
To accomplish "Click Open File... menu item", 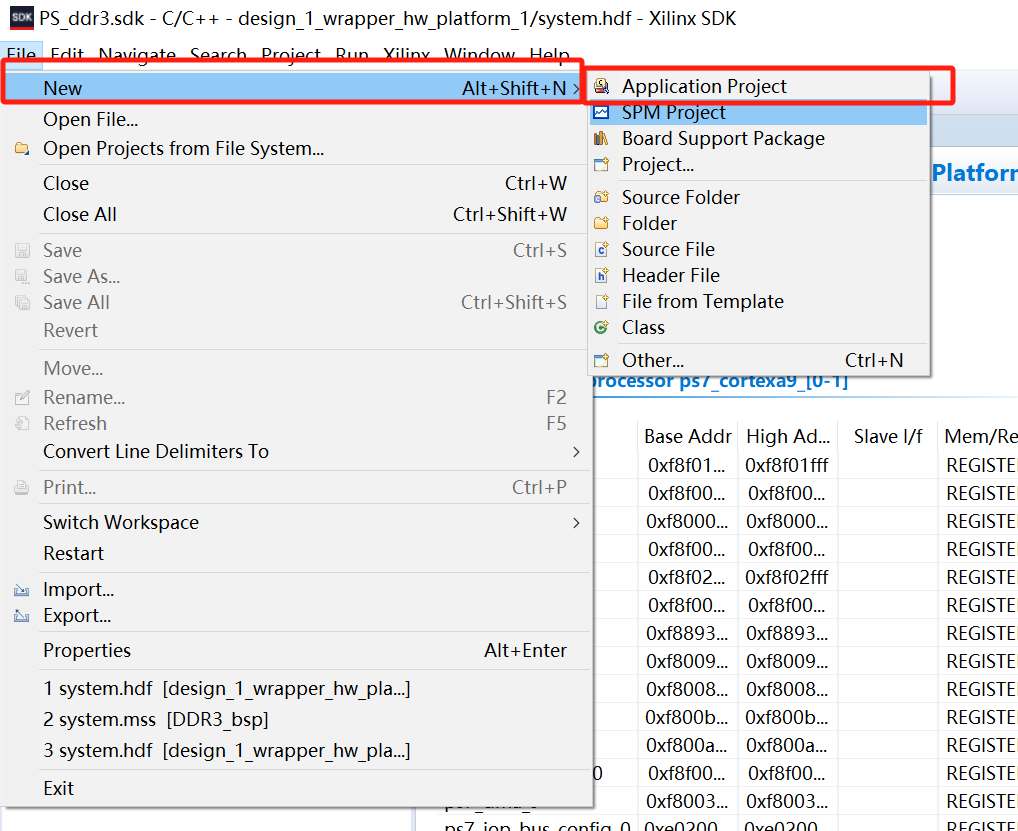I will click(297, 119).
